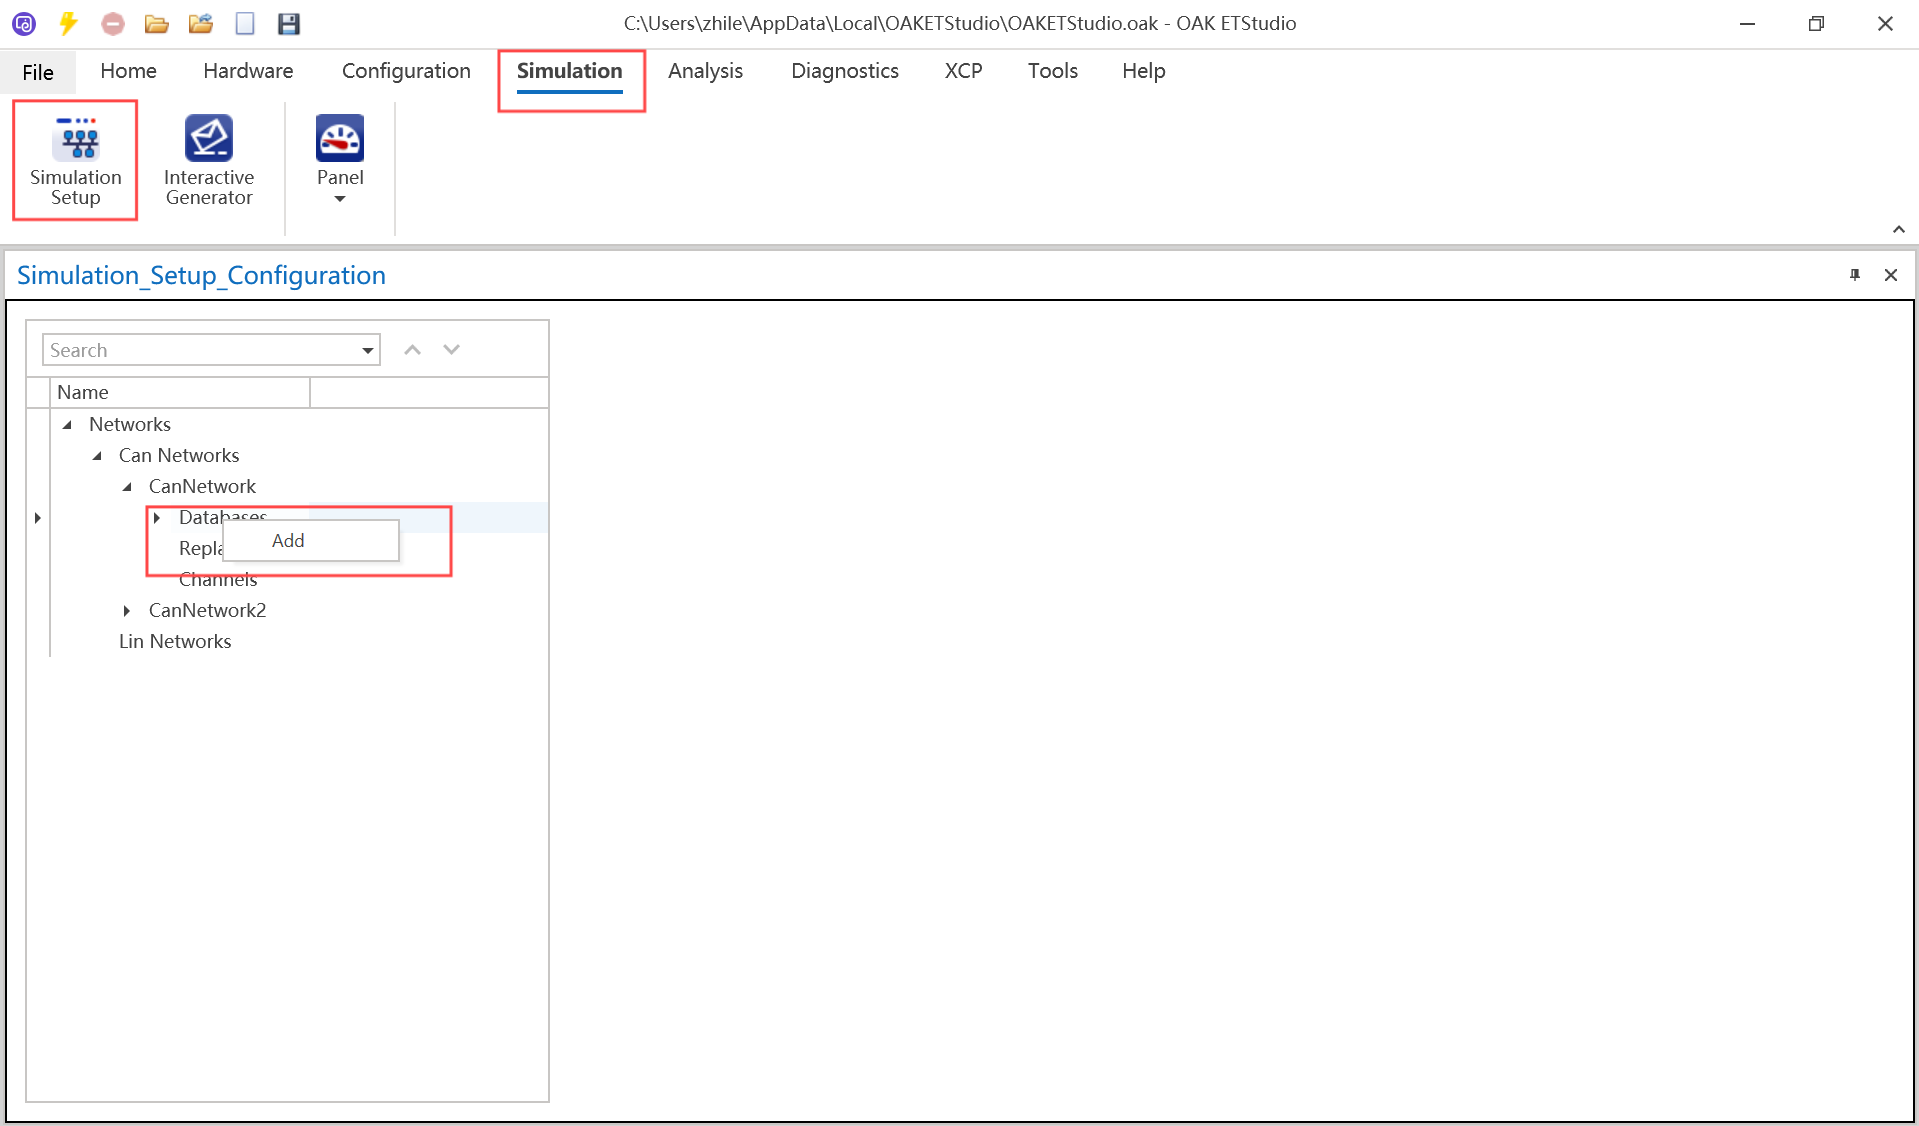1919x1126 pixels.
Task: Jump to previous search result arrow
Action: (412, 350)
